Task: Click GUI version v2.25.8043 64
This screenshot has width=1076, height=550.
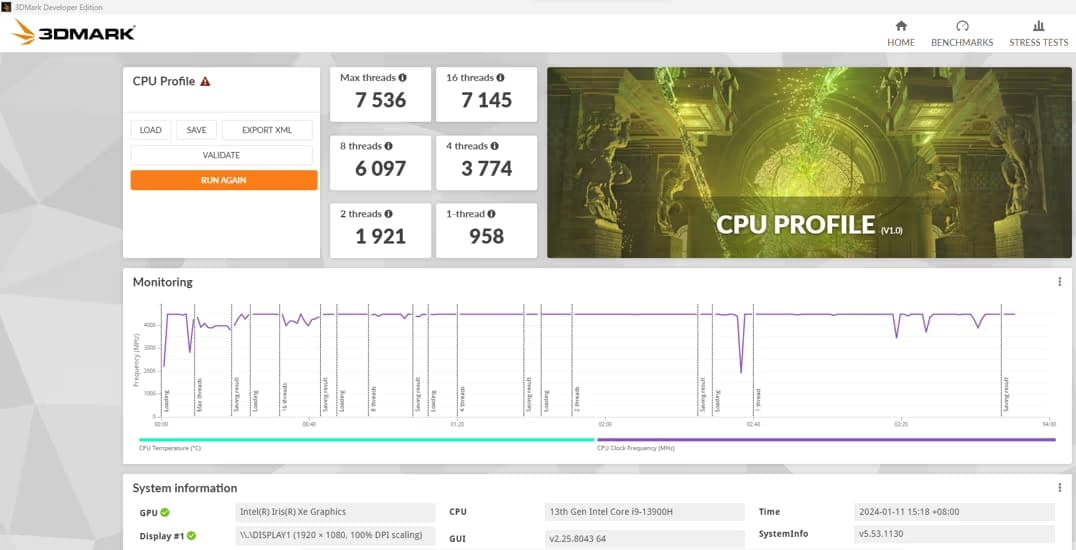Action: click(644, 538)
